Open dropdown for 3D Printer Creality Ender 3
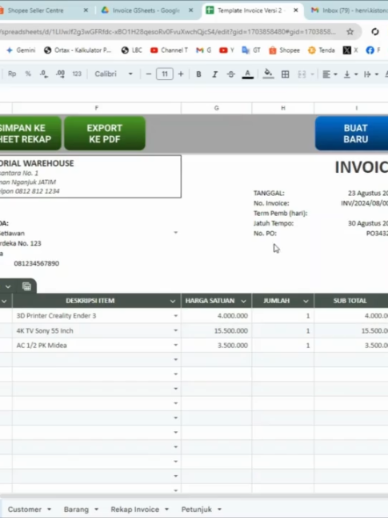The width and height of the screenshot is (388, 518). coord(176,316)
